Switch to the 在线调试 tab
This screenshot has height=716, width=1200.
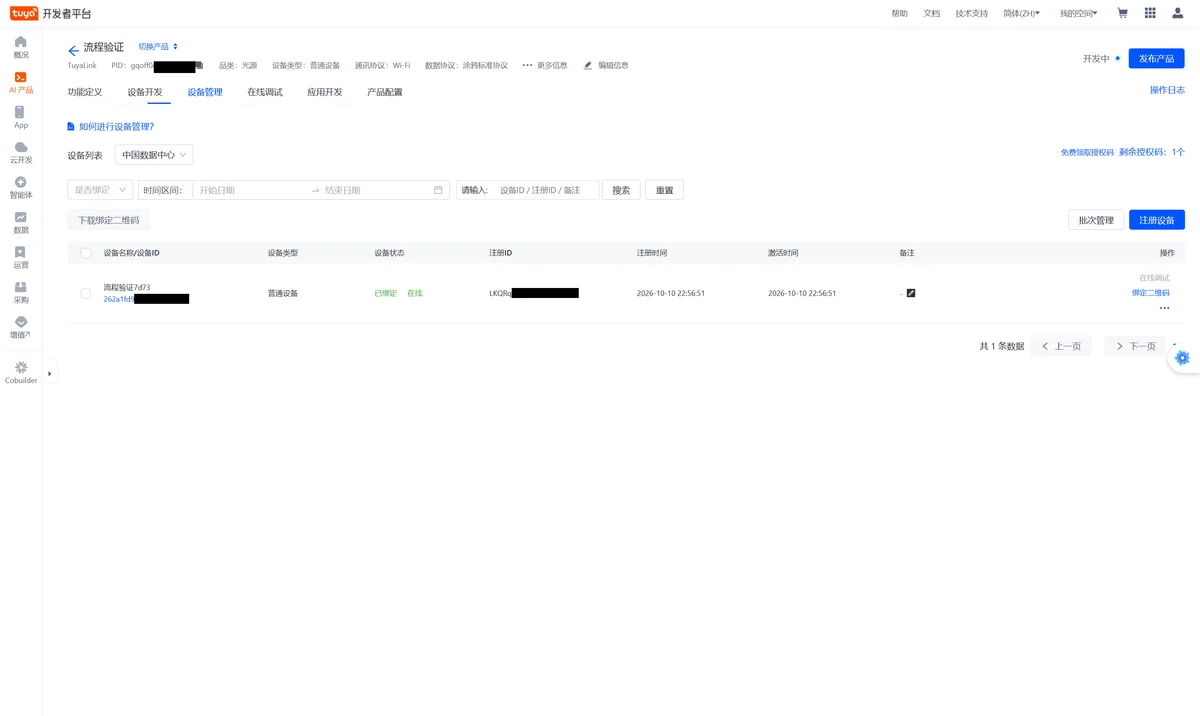(265, 92)
